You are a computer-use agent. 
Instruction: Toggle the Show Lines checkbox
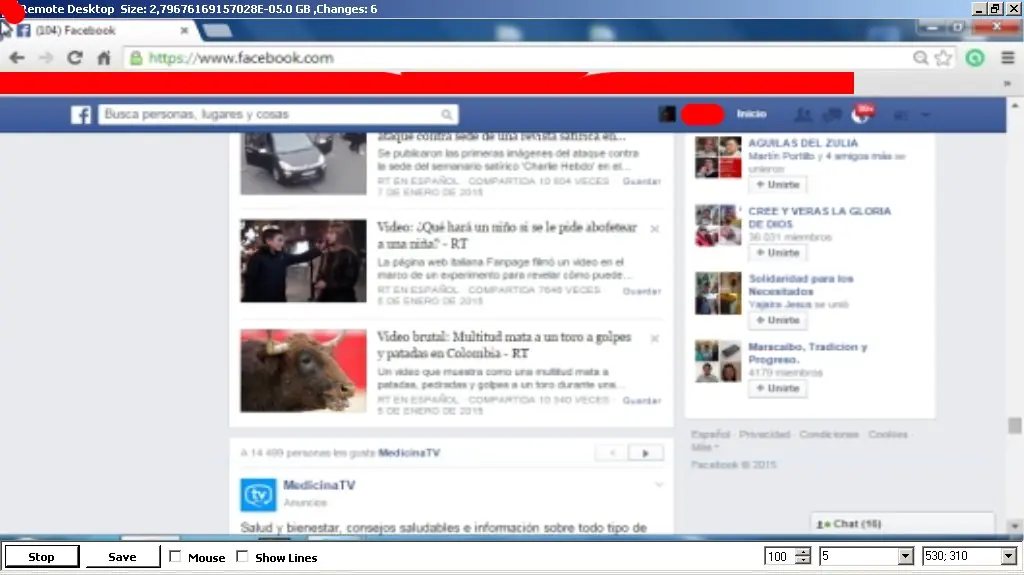242,557
